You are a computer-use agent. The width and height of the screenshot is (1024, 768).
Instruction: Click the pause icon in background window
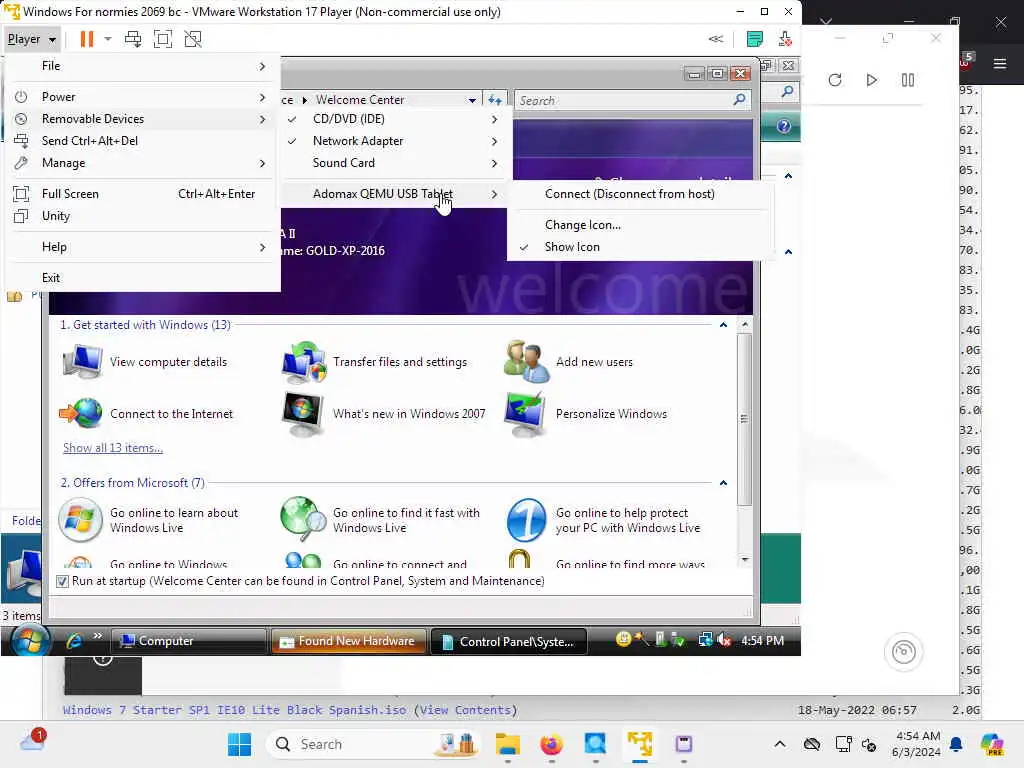908,80
